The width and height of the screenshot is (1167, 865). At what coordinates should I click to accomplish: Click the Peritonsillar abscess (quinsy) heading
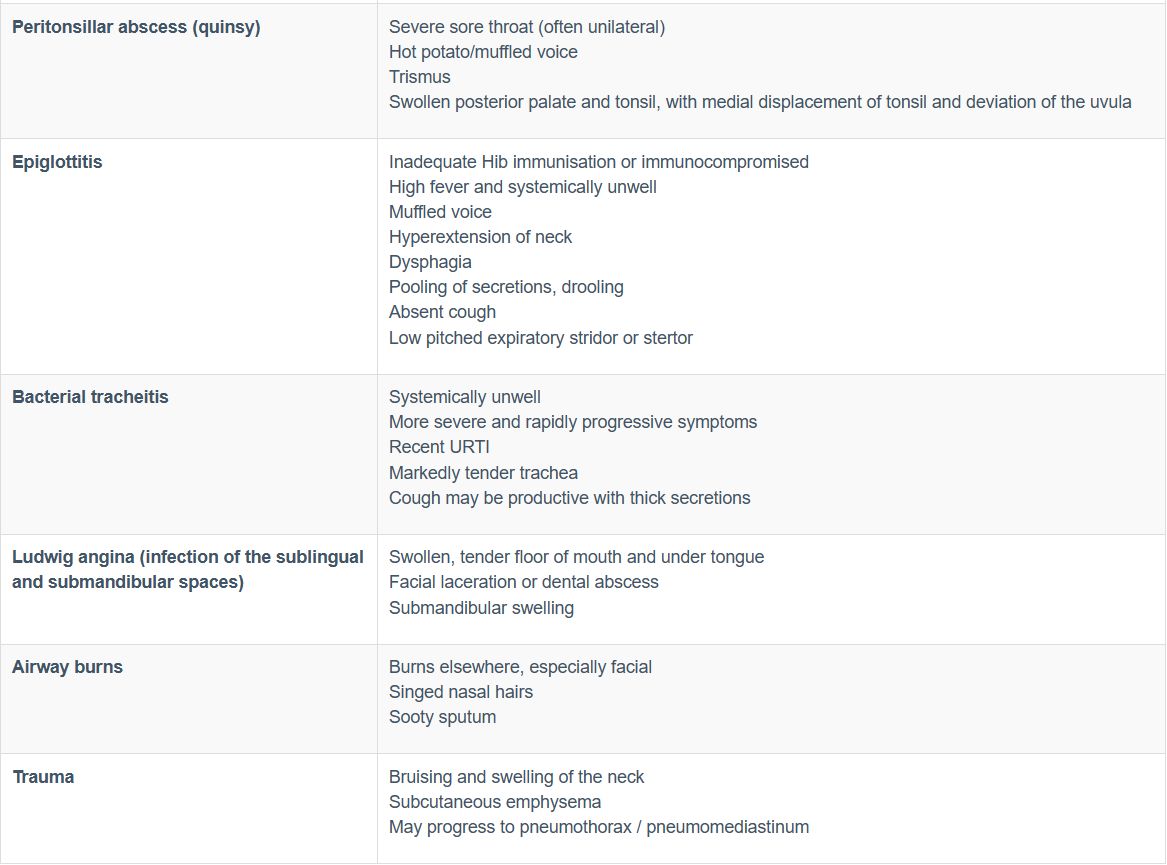(136, 27)
